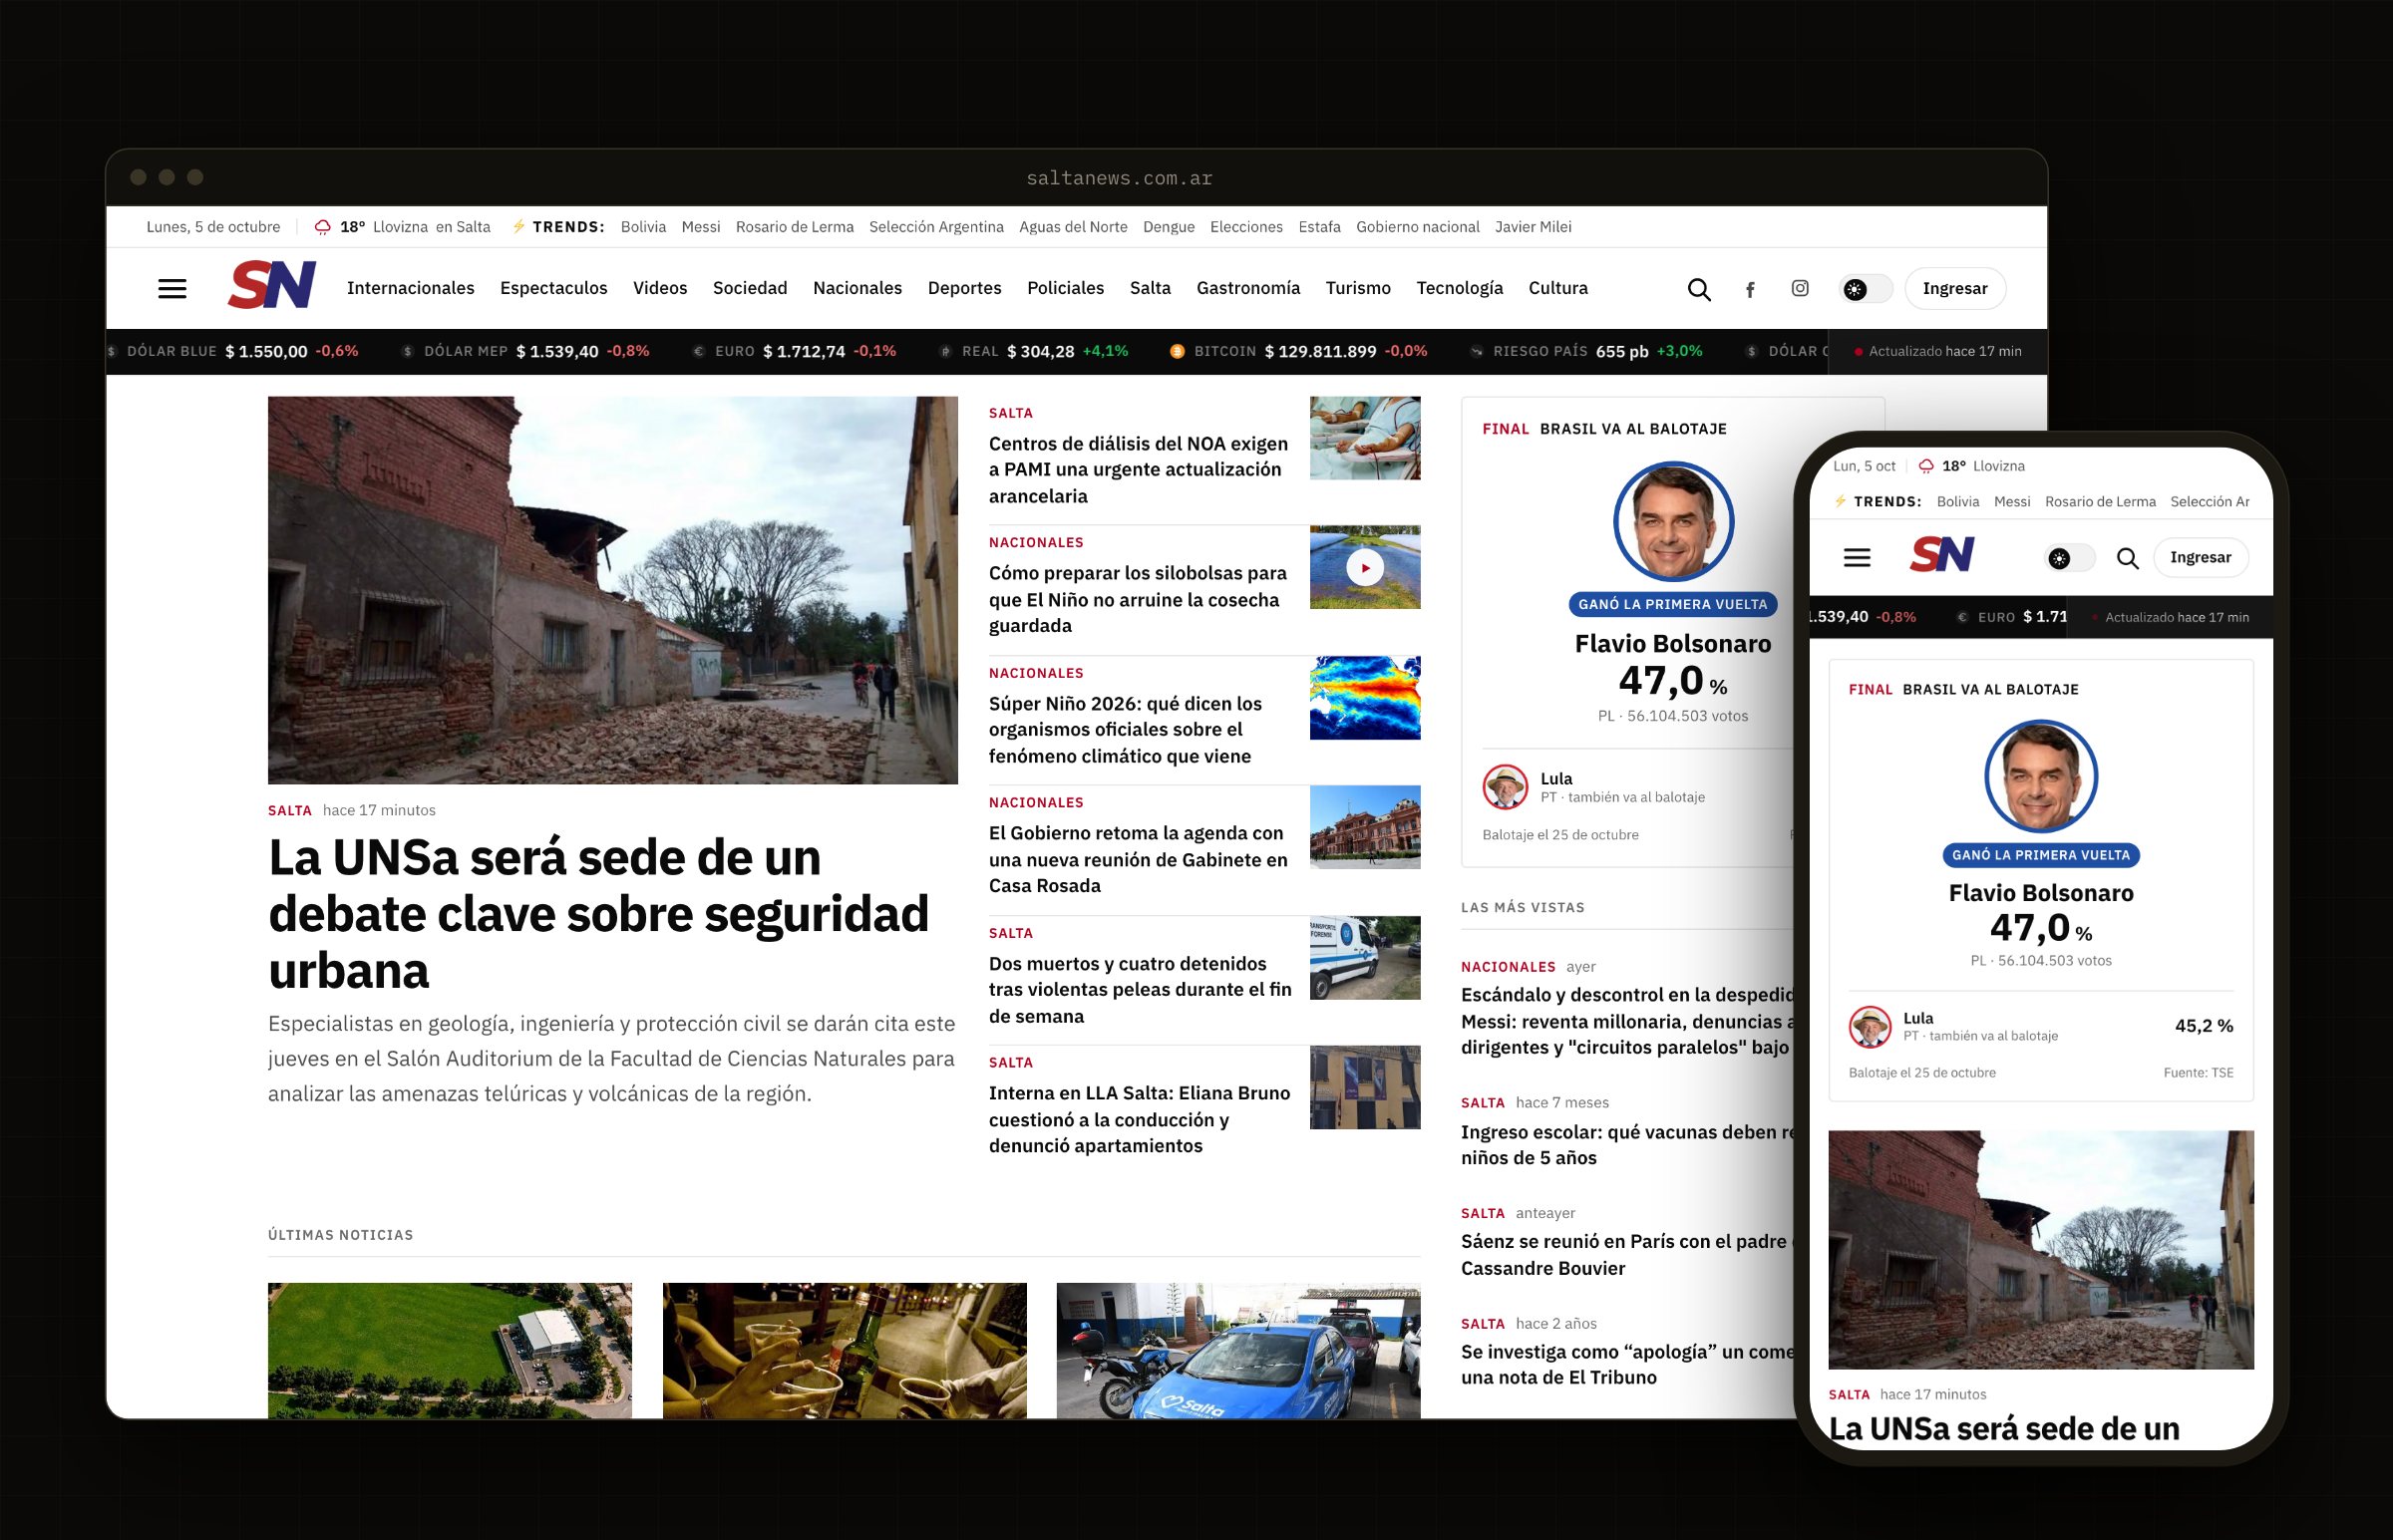The height and width of the screenshot is (1540, 2393).
Task: Click the saltanews.com.ar address bar
Action: [x=1119, y=178]
